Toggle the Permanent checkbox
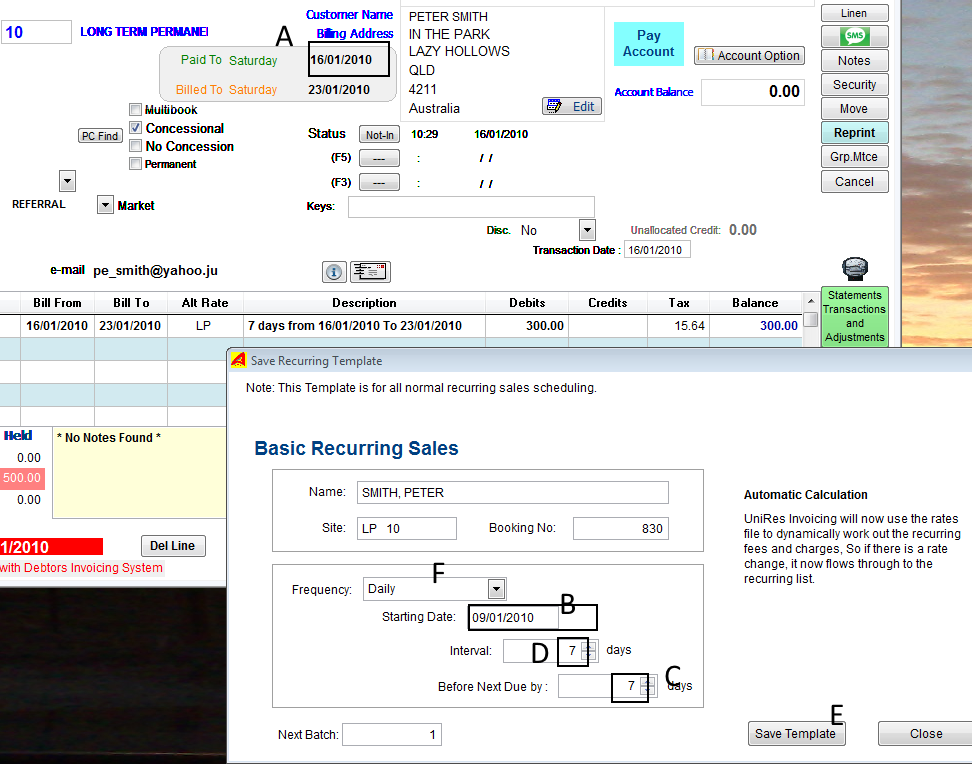Image resolution: width=972 pixels, height=764 pixels. [x=135, y=164]
